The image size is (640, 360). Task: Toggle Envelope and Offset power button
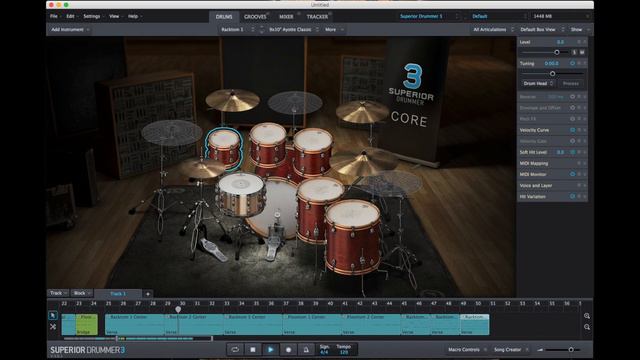pyautogui.click(x=572, y=108)
